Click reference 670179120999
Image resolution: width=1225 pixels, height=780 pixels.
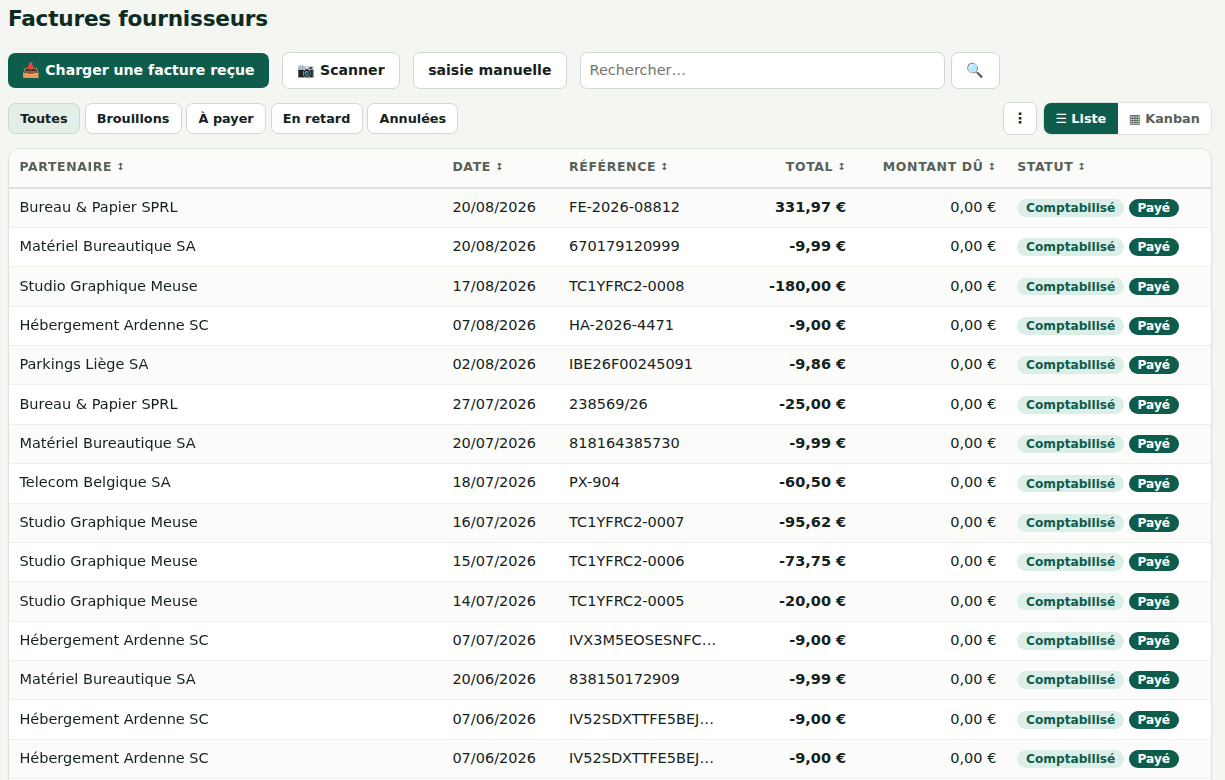[x=624, y=246]
